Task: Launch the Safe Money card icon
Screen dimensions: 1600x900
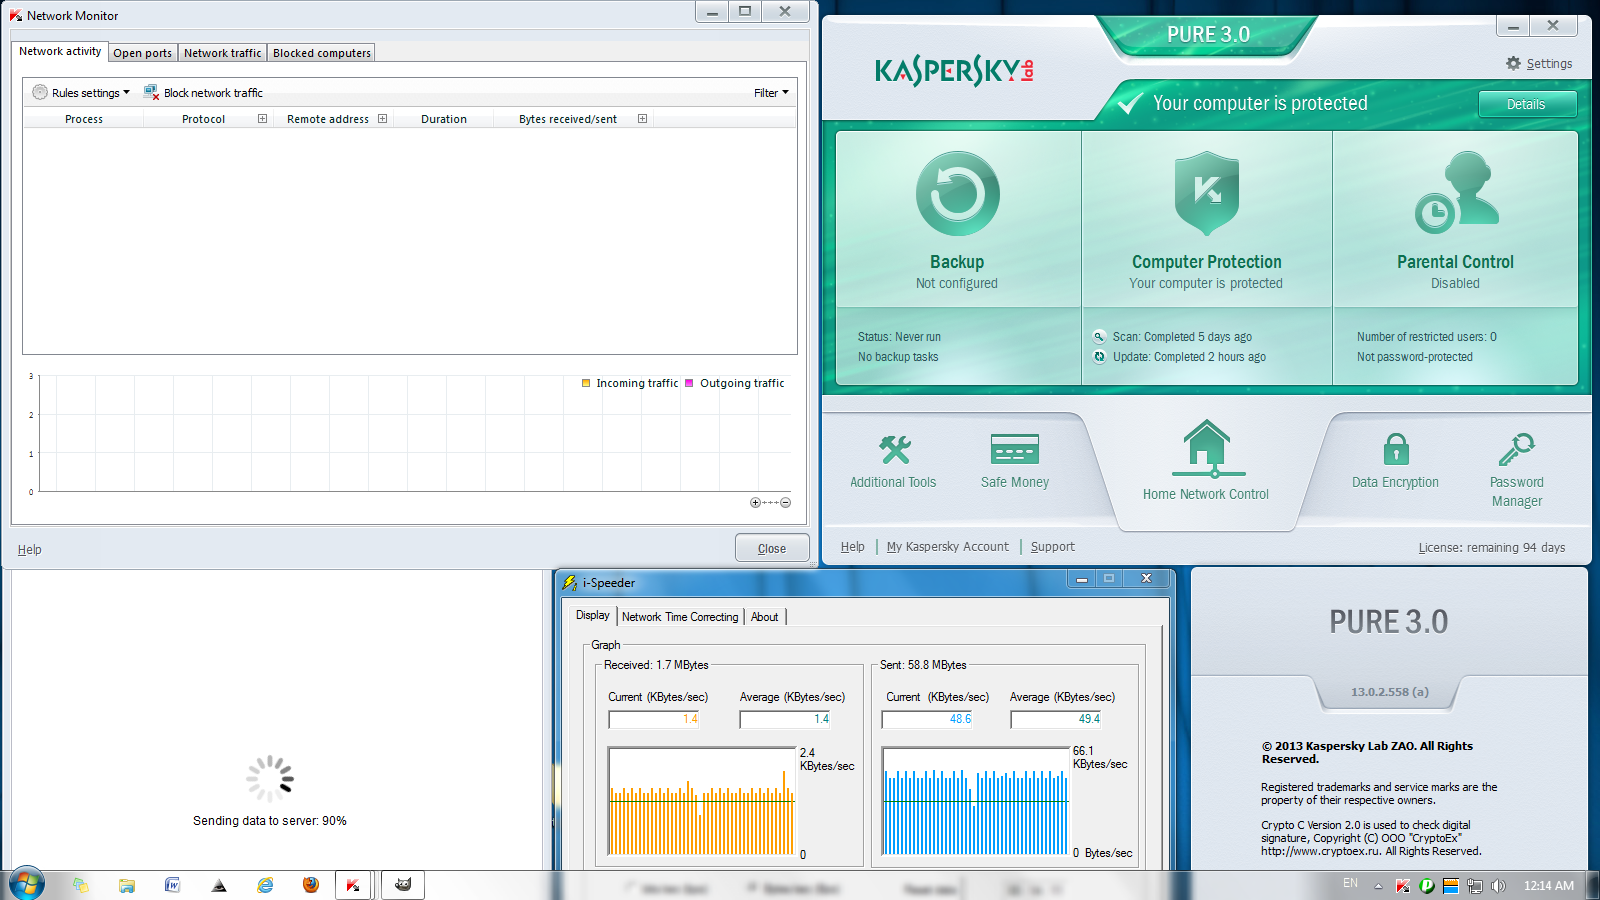Action: coord(1015,450)
